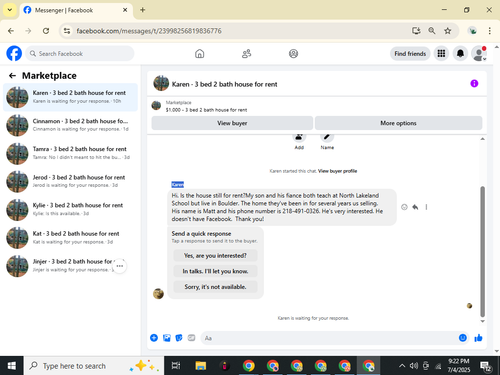Send quick reply Yes, are you interested?

(215, 256)
